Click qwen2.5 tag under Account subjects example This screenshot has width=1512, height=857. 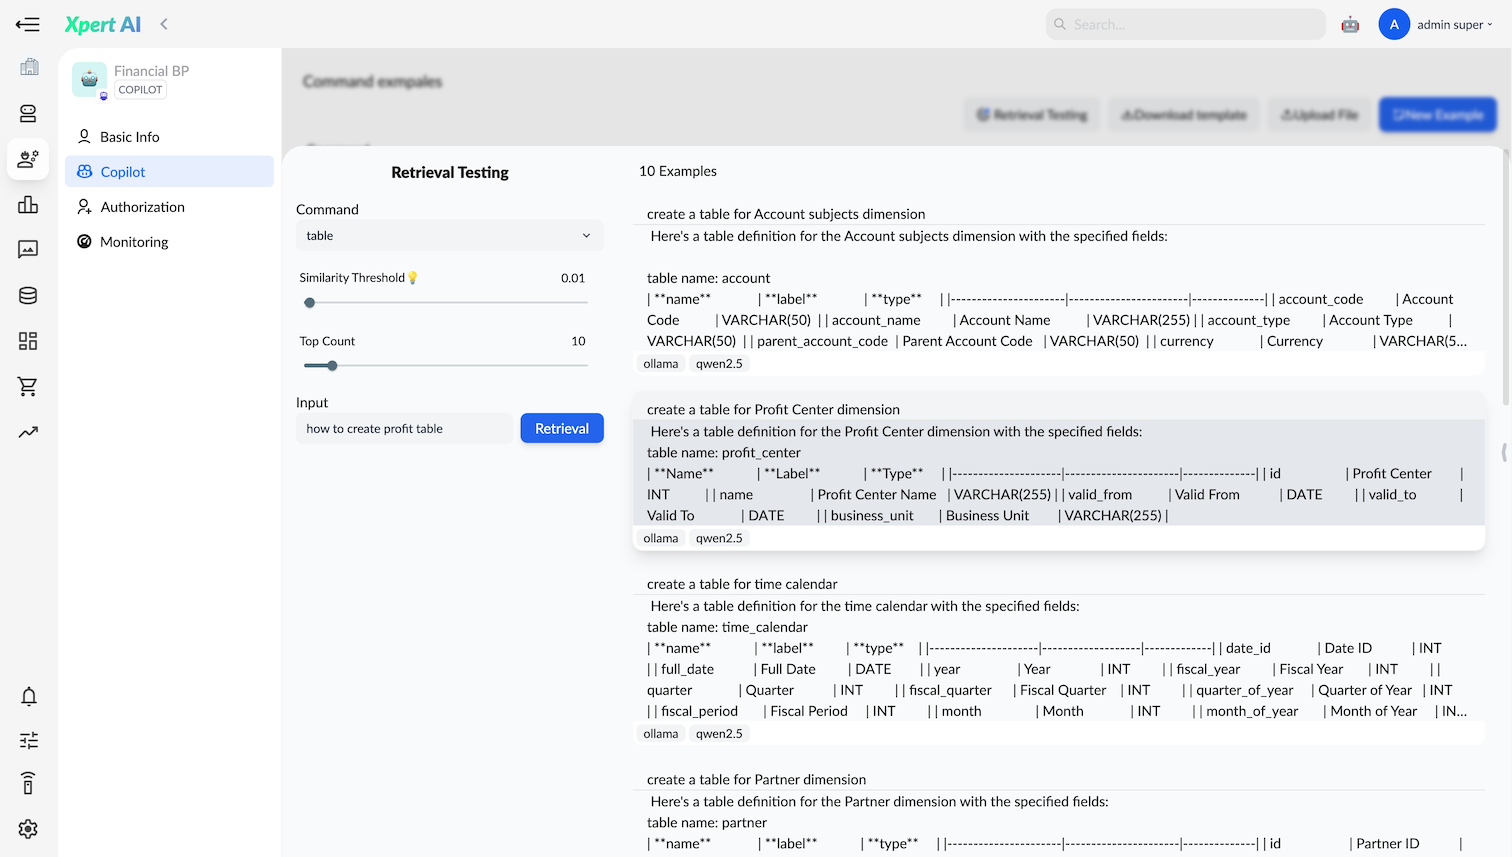pyautogui.click(x=719, y=364)
